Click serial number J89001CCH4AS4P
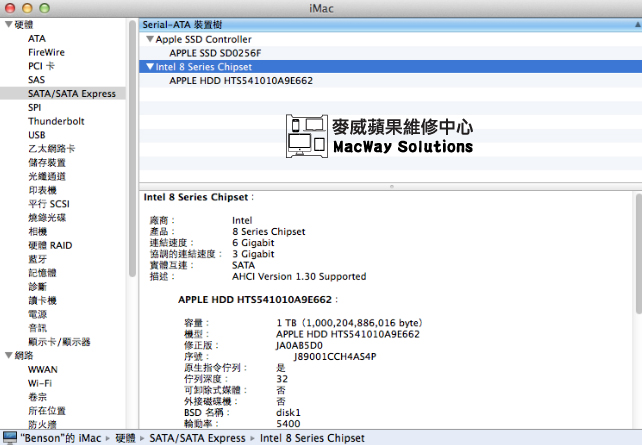Viewport: 642px width, 445px height. (x=335, y=357)
